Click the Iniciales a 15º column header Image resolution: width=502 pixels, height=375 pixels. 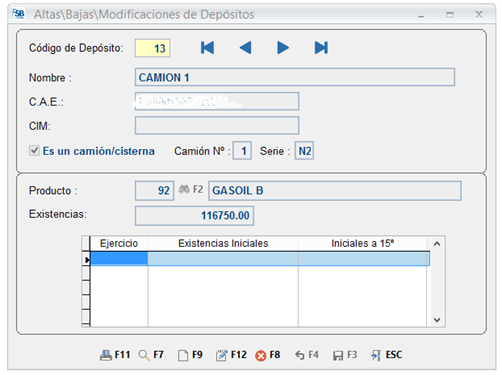pyautogui.click(x=362, y=243)
